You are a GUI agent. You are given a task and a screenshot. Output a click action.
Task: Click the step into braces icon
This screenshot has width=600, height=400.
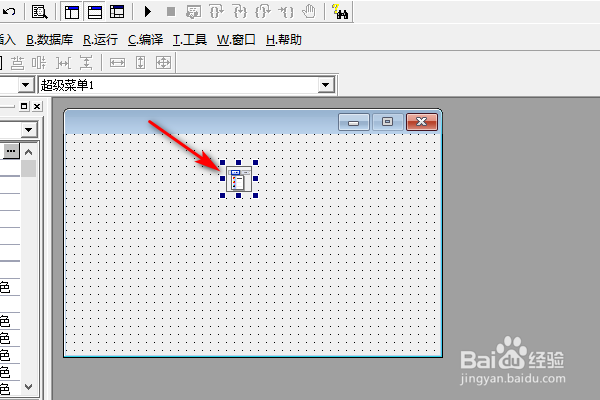point(240,12)
